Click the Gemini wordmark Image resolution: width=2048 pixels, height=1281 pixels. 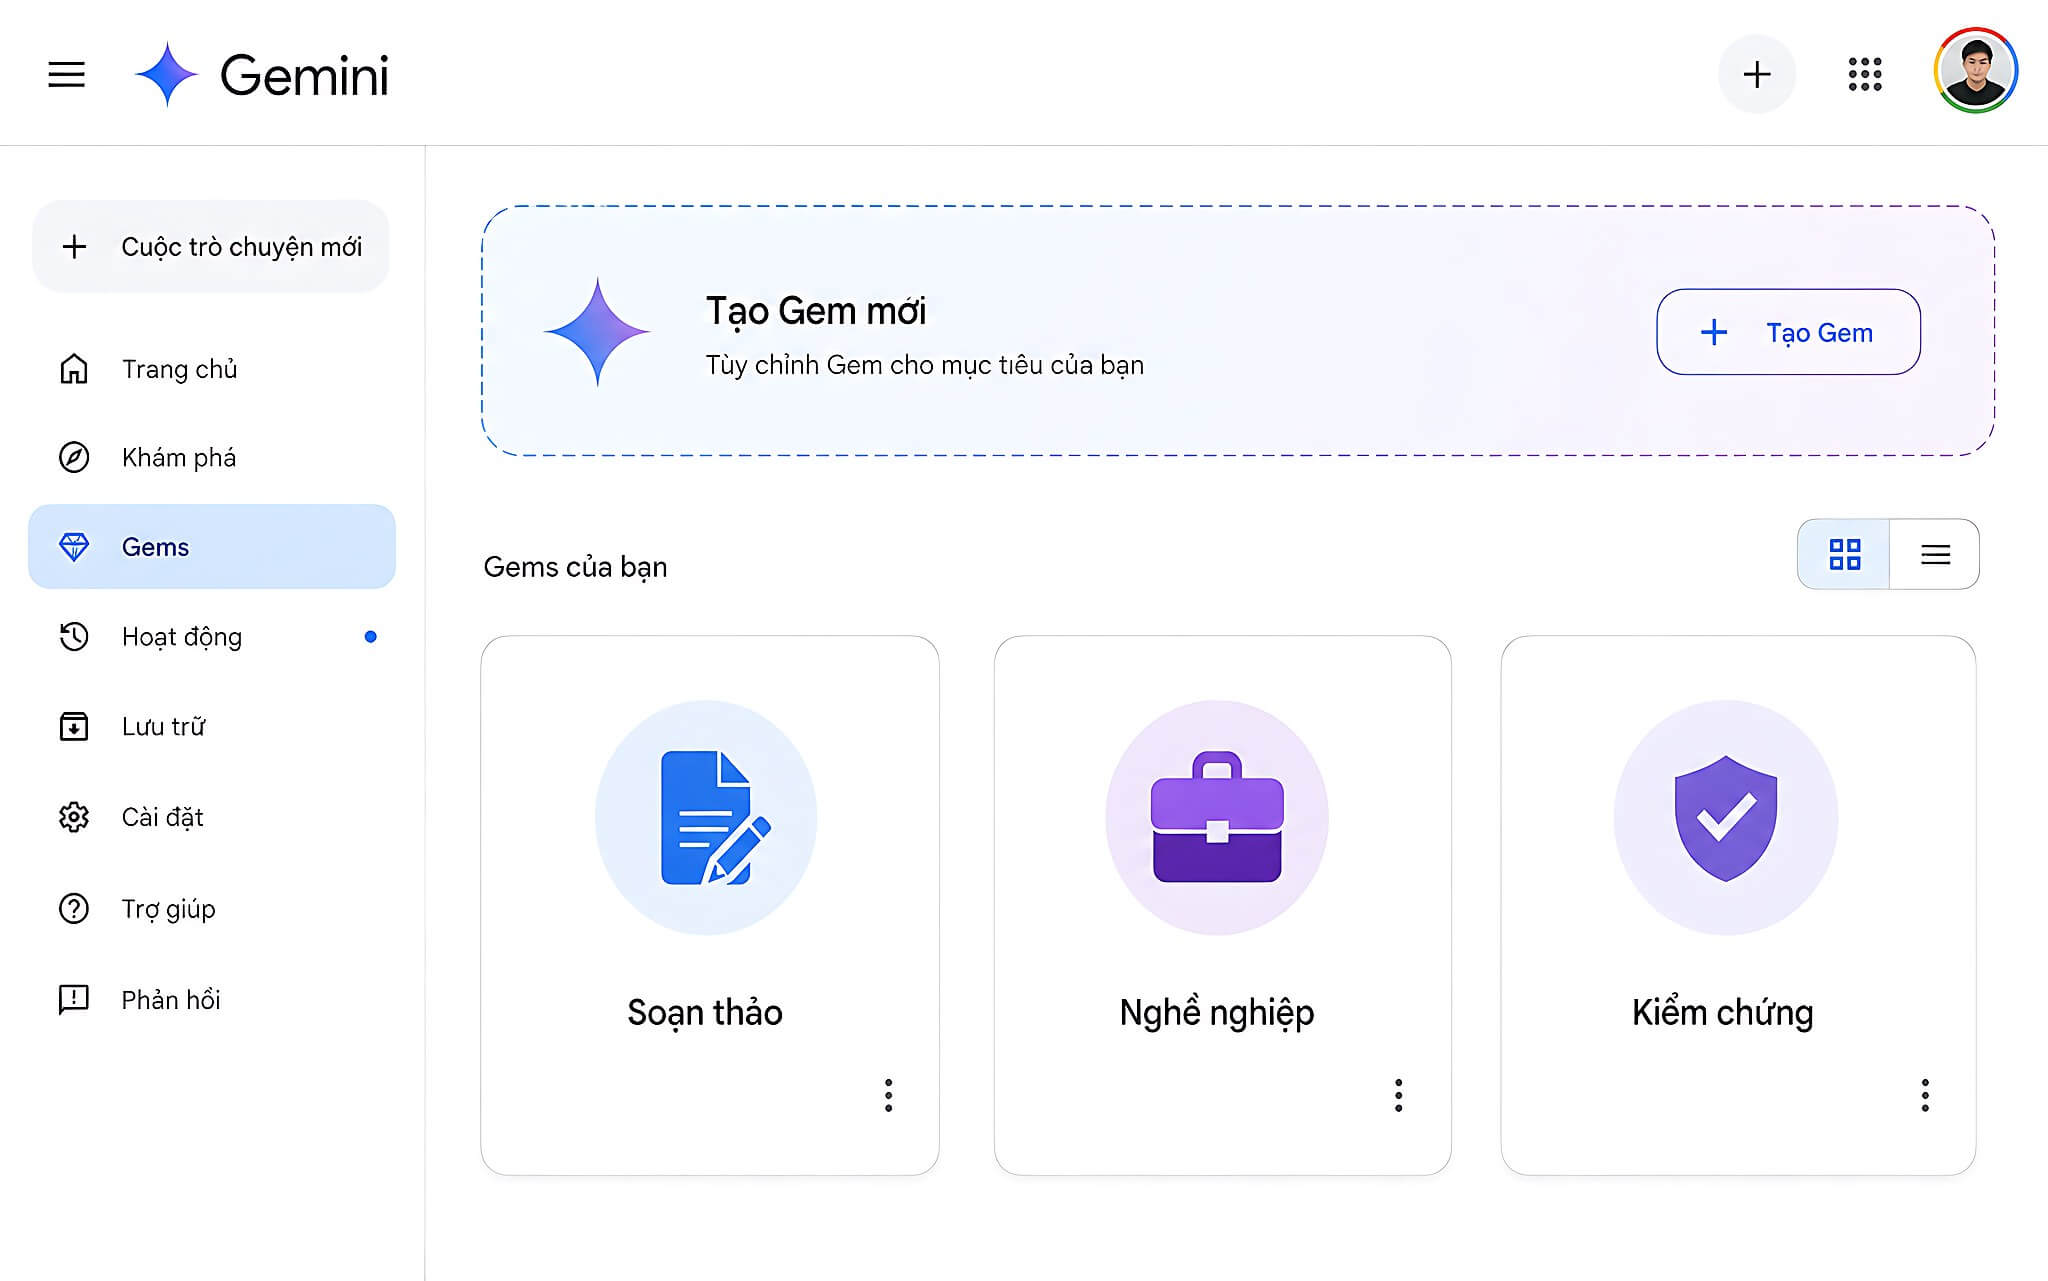tap(304, 76)
